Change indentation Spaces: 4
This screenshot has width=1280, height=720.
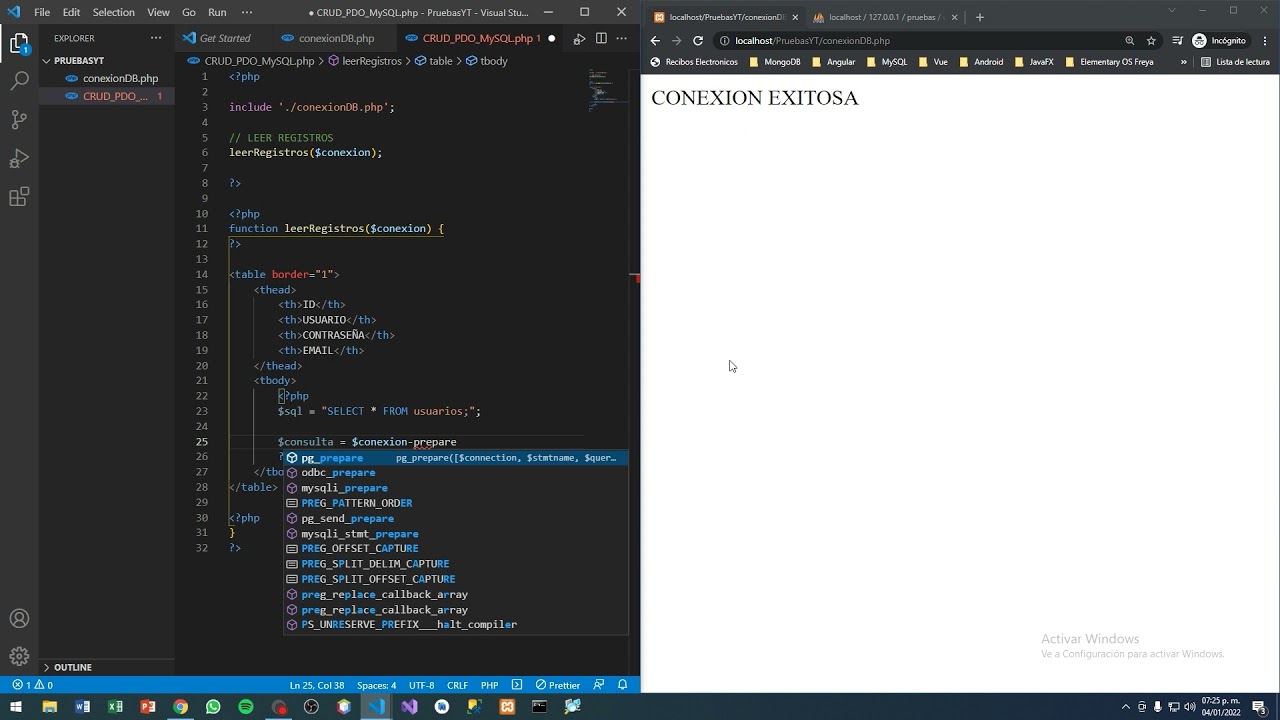376,685
